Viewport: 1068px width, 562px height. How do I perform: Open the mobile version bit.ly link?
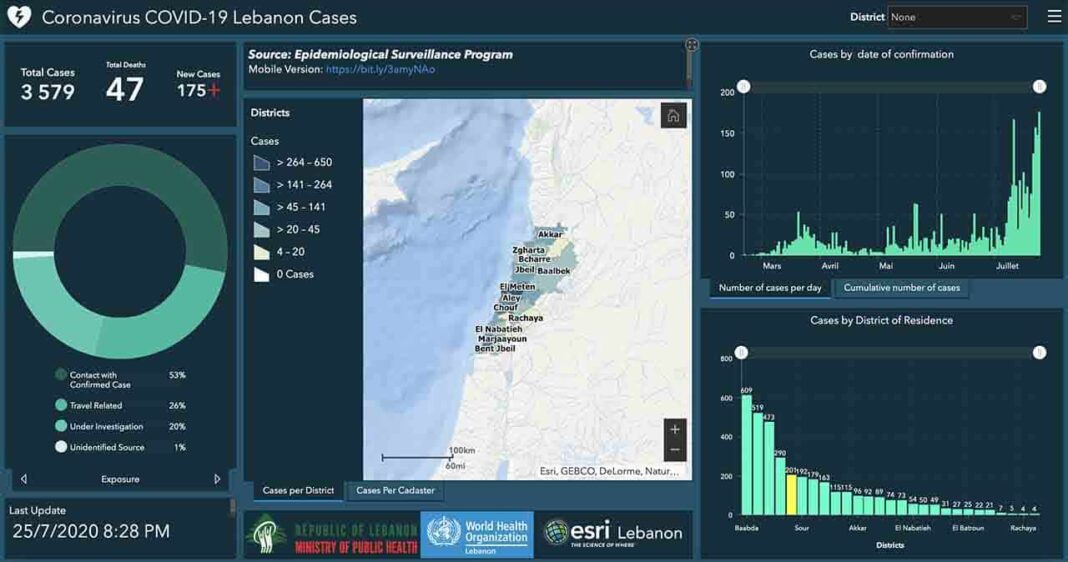point(380,70)
